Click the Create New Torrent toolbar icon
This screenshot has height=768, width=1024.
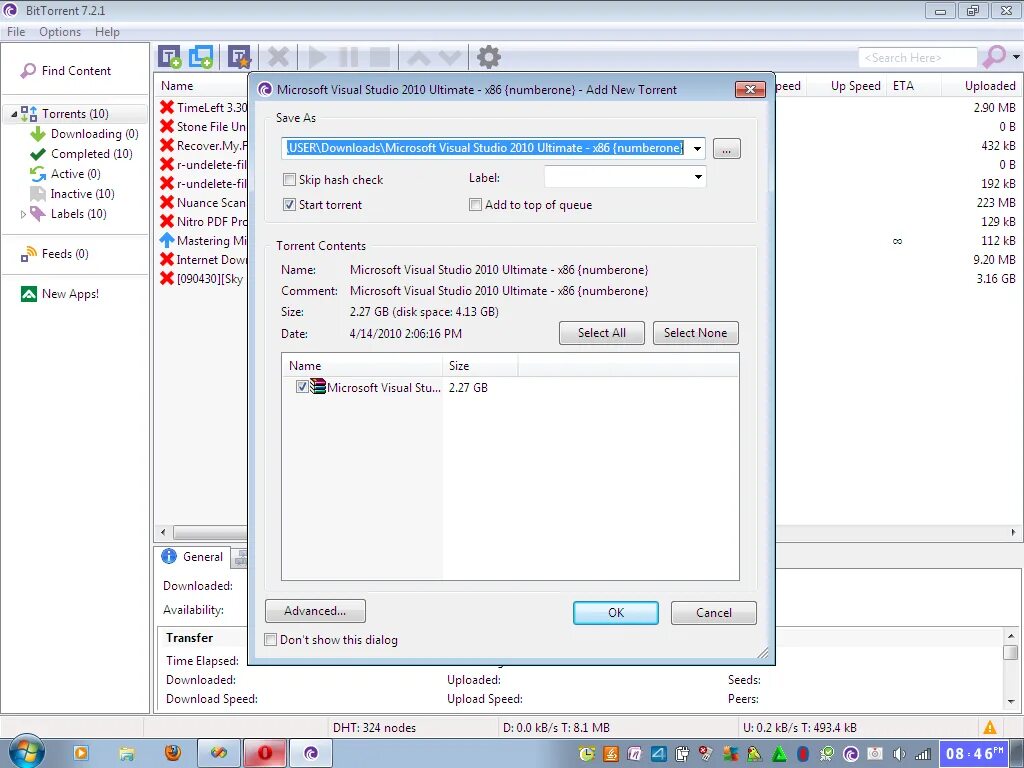point(239,57)
